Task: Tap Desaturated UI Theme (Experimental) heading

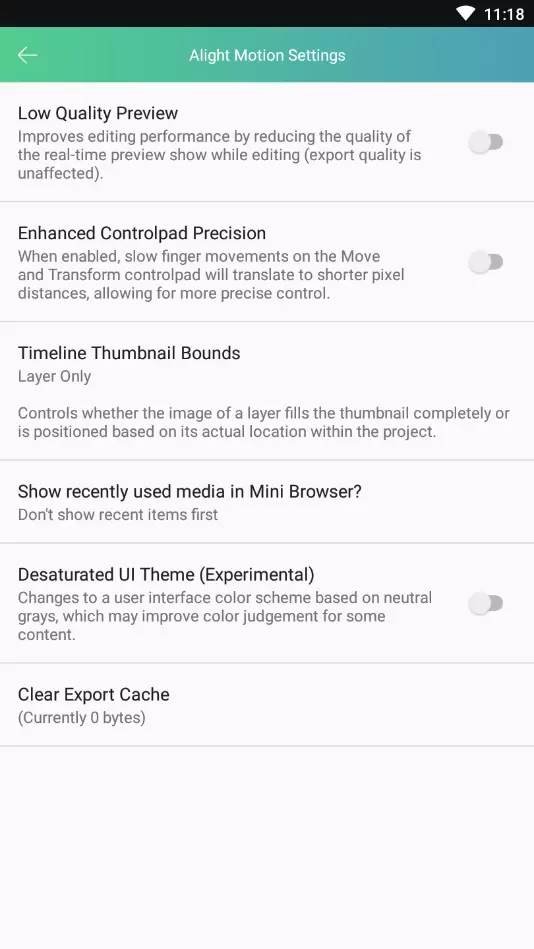Action: 166,574
